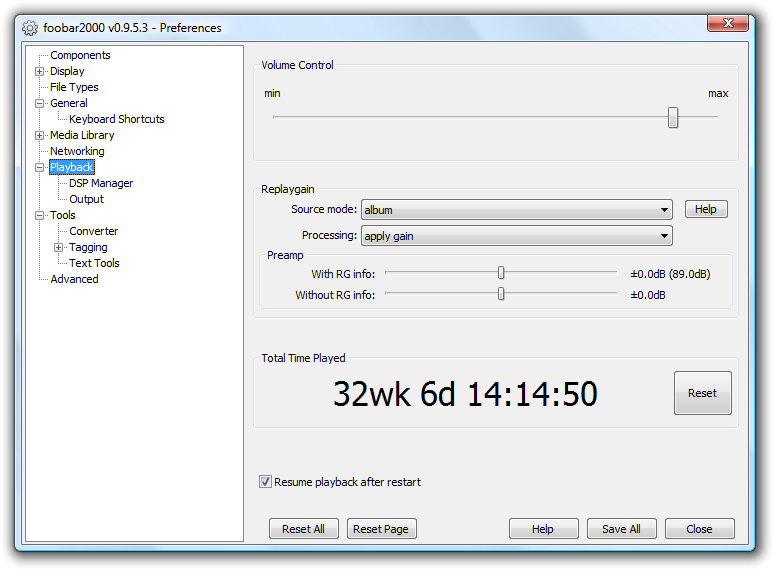Toggle Resume playback after restart checkbox
Viewport: 774px width, 570px height.
point(266,482)
